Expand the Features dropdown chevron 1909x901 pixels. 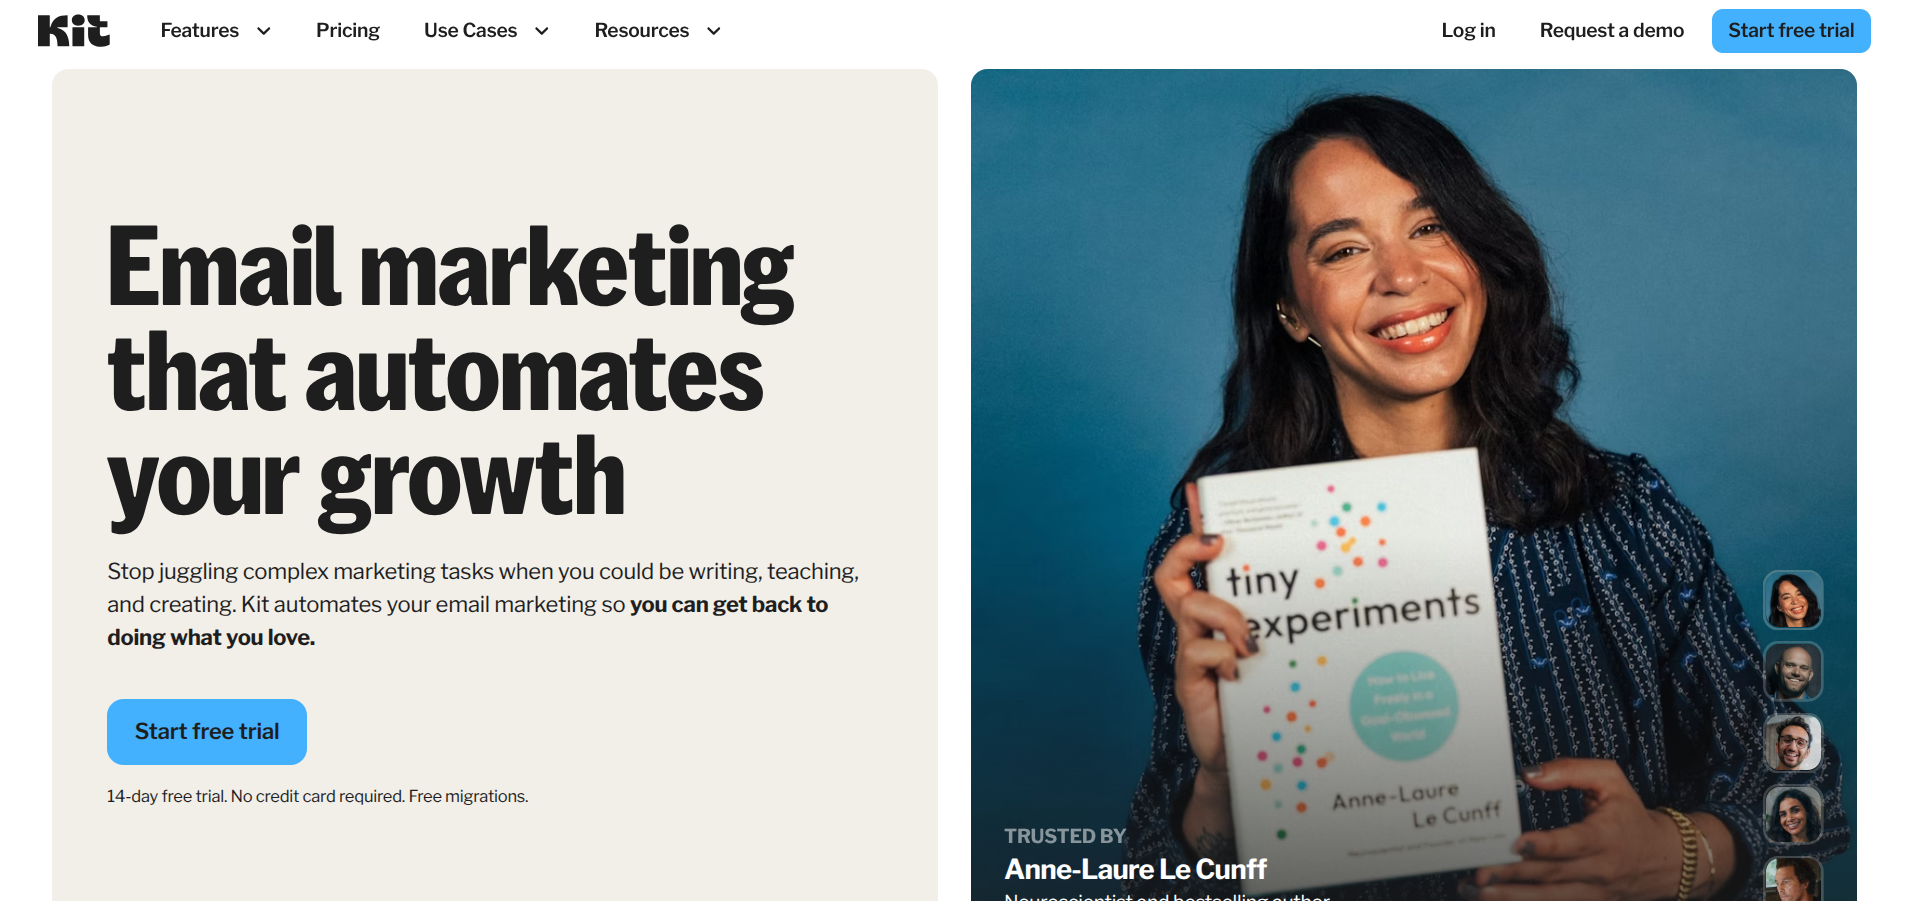click(x=264, y=31)
